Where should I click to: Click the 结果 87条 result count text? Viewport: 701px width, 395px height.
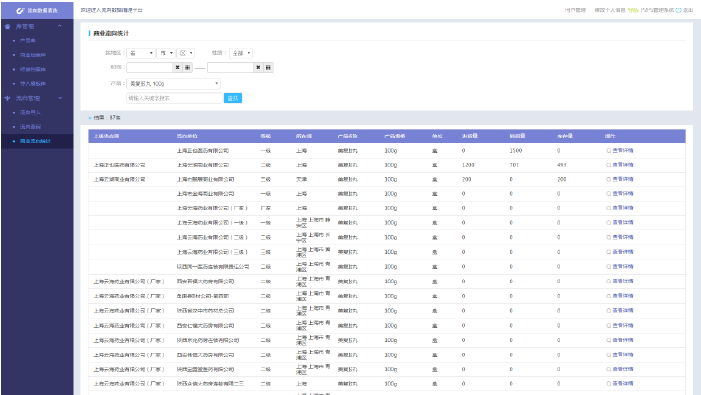[x=107, y=118]
